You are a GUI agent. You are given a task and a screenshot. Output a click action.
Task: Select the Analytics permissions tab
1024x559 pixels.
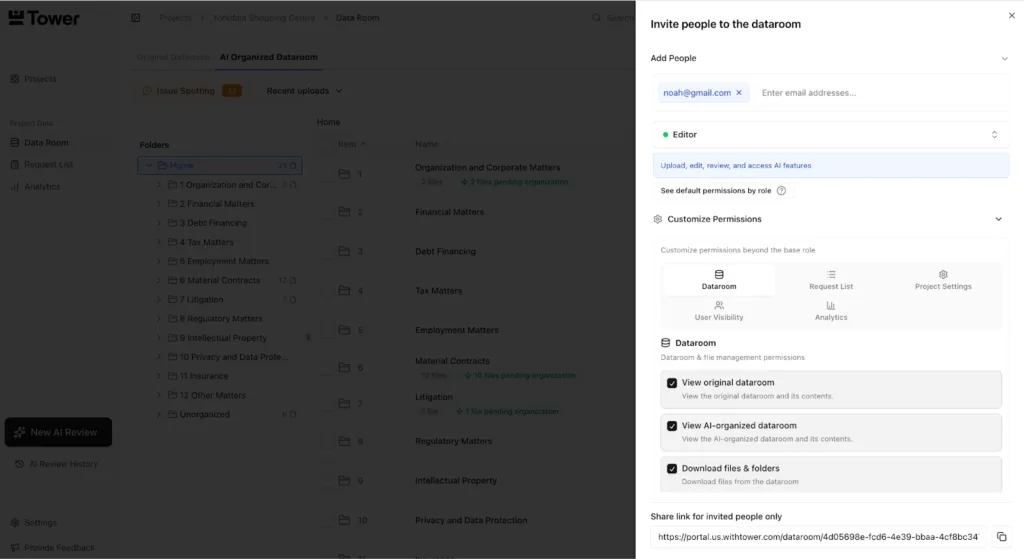click(831, 311)
